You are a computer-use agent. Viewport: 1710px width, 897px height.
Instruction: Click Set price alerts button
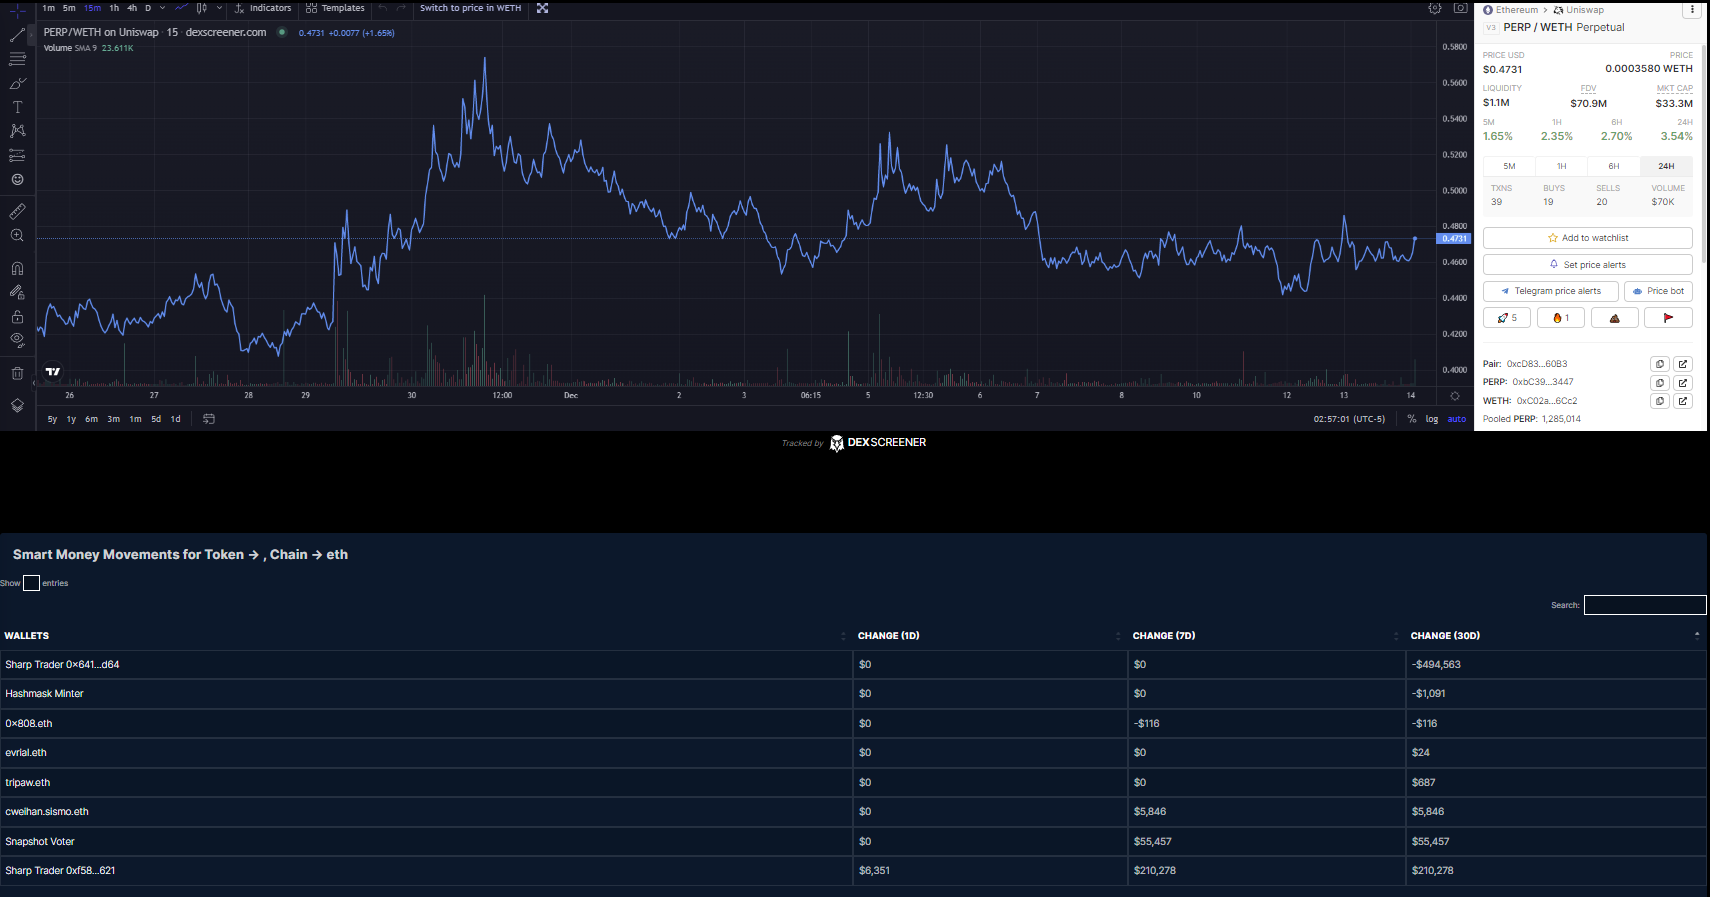click(x=1587, y=265)
